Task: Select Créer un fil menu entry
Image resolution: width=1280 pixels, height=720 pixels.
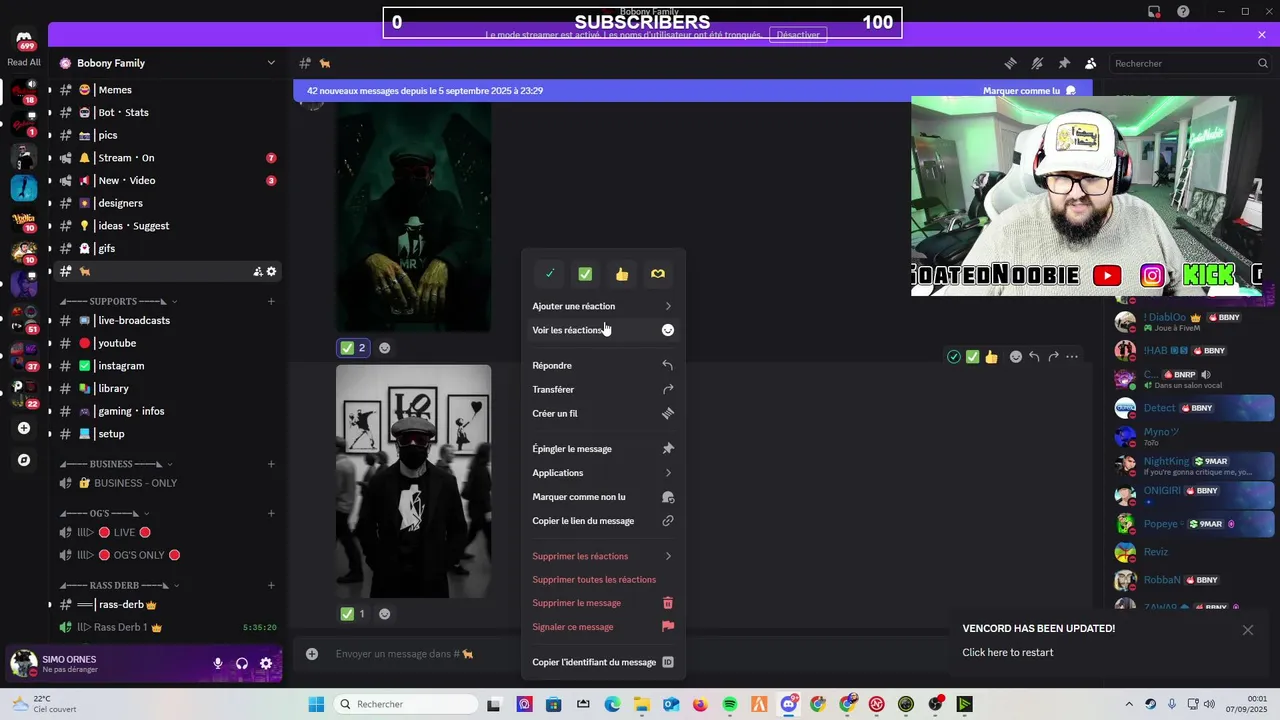Action: [x=602, y=413]
